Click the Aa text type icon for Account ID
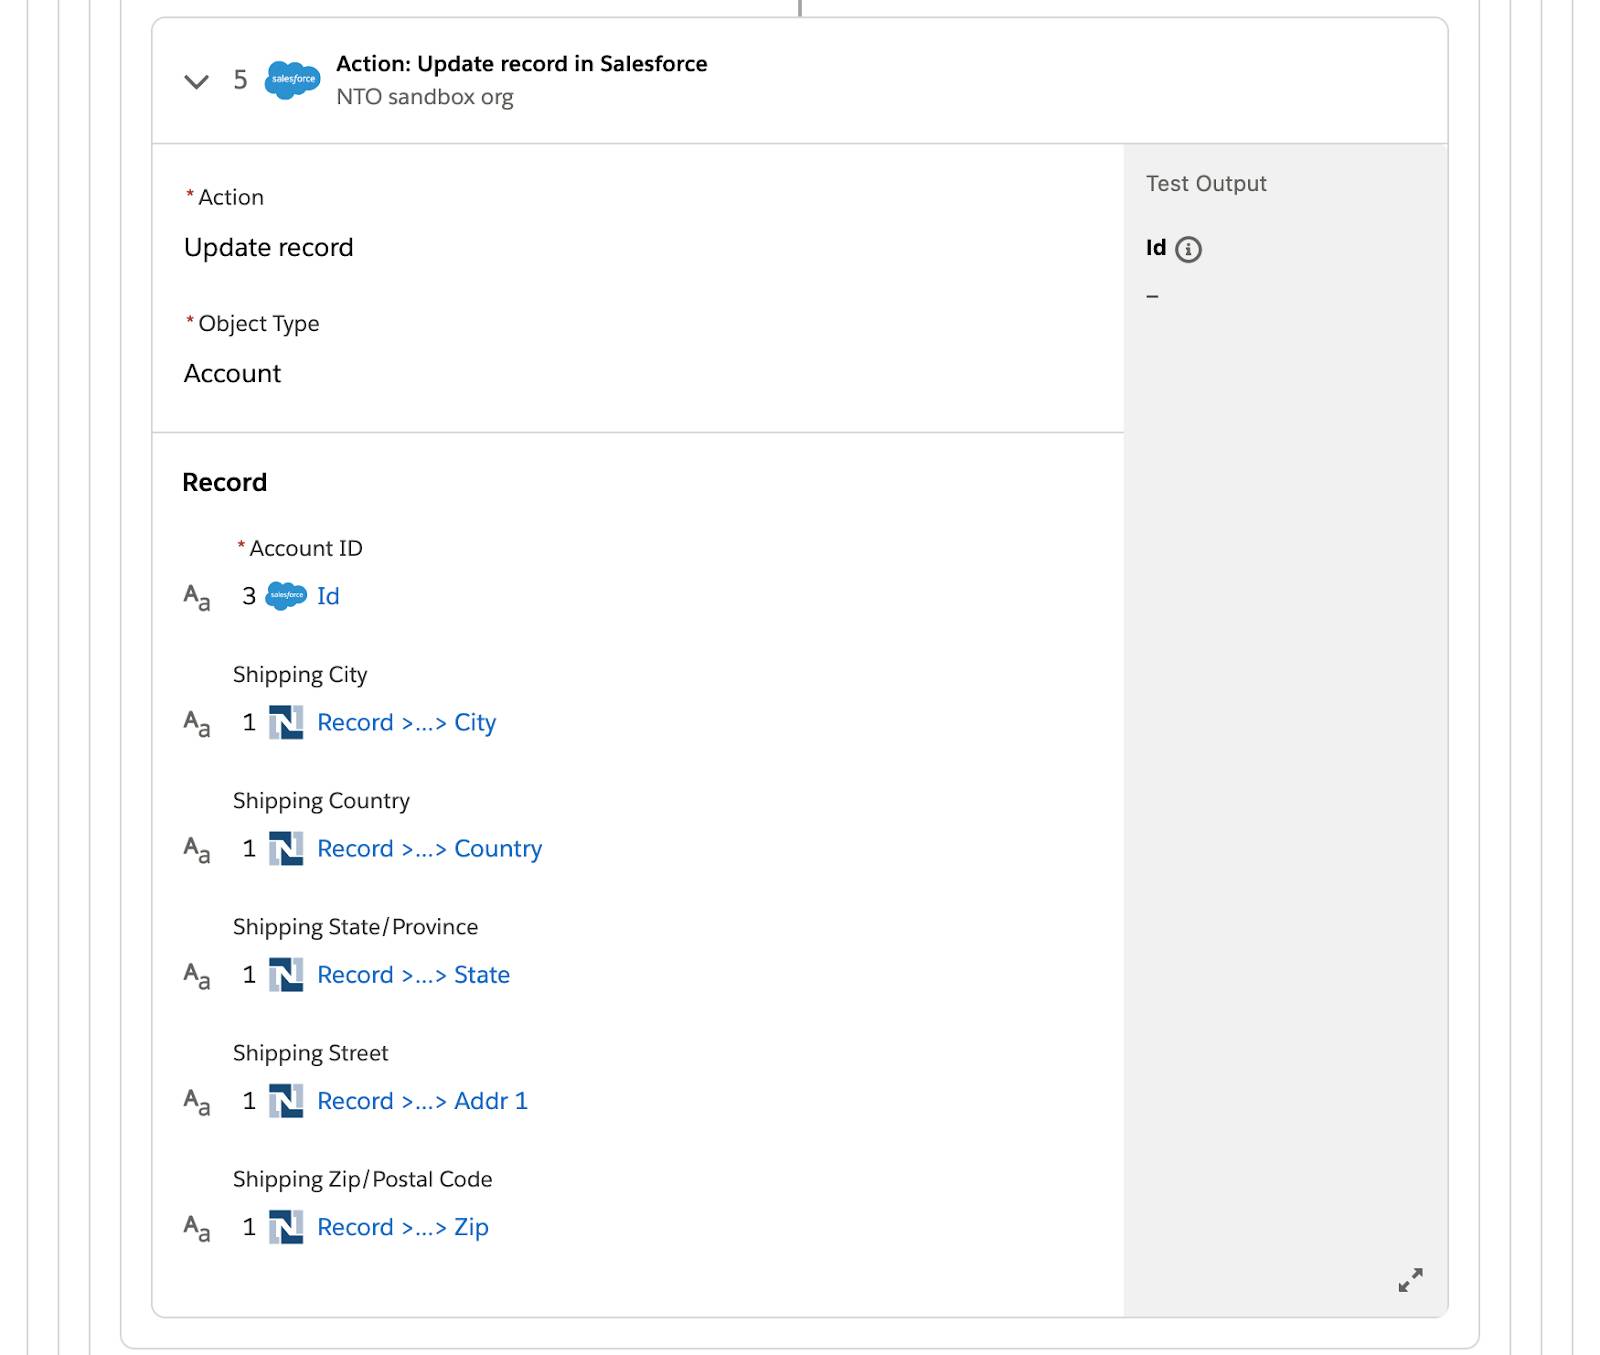The width and height of the screenshot is (1600, 1355). tap(197, 597)
